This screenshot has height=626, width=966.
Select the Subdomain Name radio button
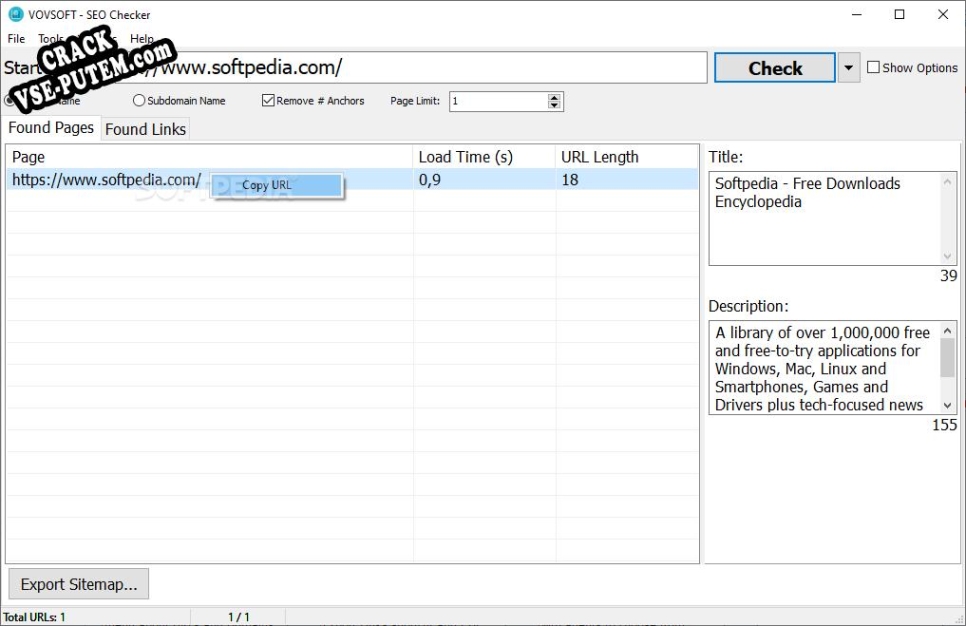139,100
